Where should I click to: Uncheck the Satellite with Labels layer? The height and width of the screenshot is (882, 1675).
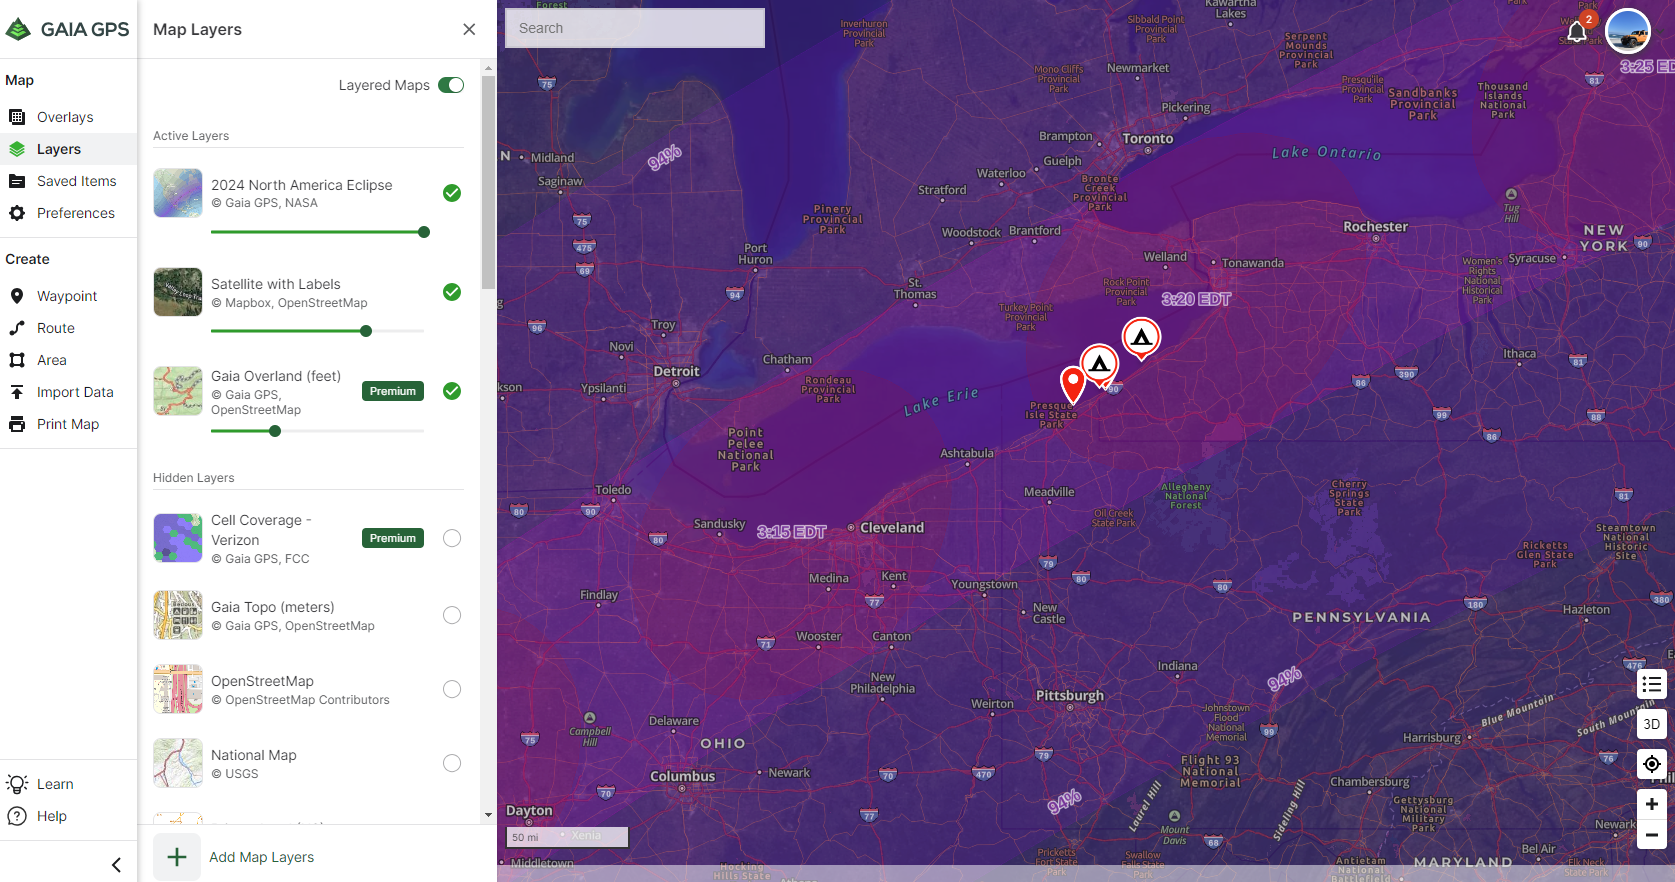click(x=452, y=292)
